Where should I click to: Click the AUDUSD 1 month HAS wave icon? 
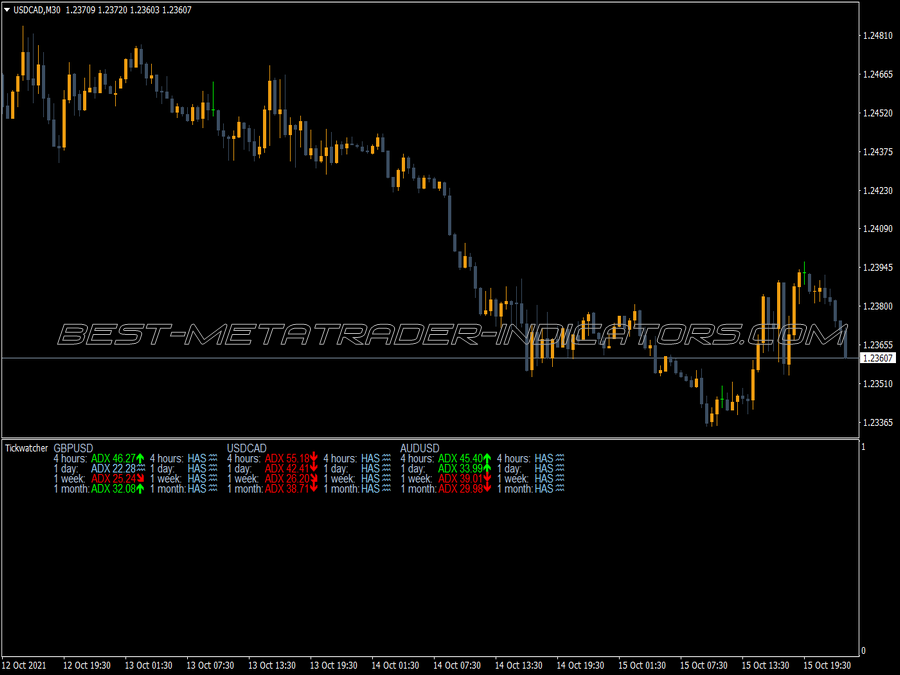tap(560, 489)
